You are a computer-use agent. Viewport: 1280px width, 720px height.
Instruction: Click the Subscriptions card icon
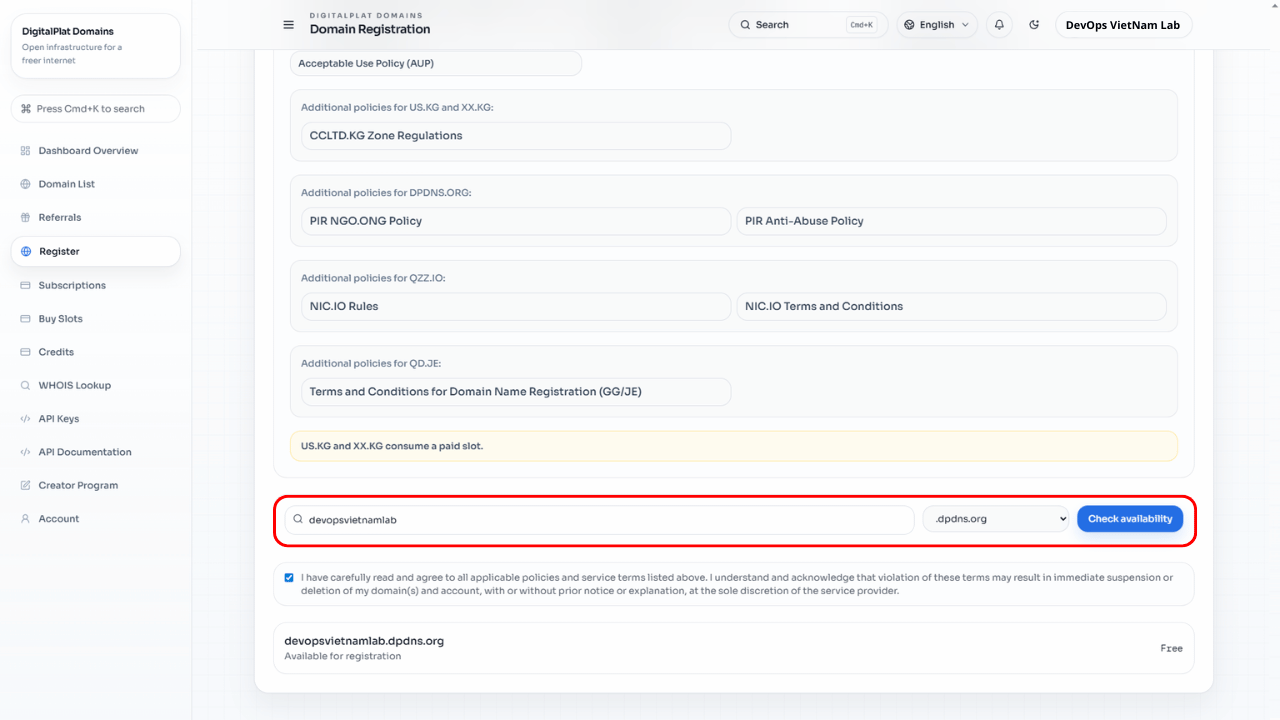[x=25, y=285]
